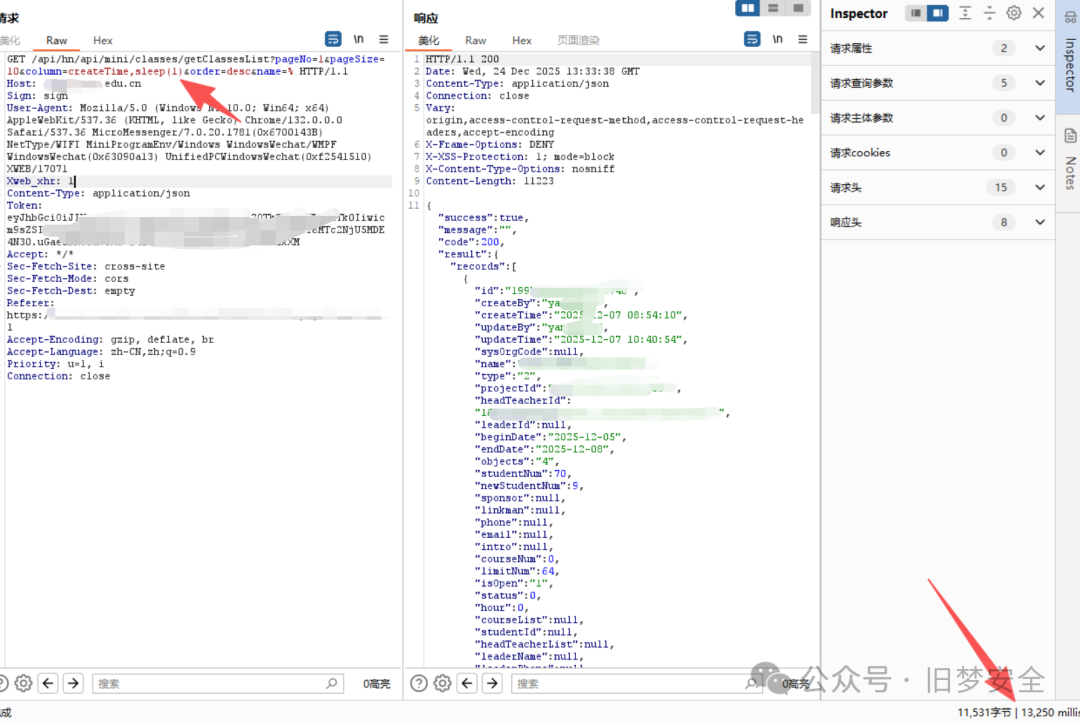Click request search settings gear icon

(x=23, y=683)
